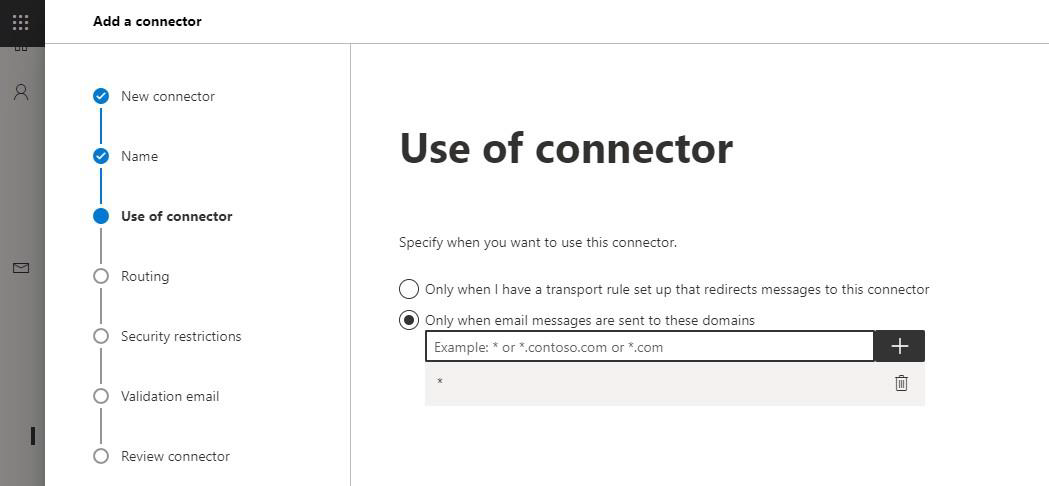Click the mail envelope icon in left rail
Viewport: 1049px width, 486px height.
(x=21, y=268)
